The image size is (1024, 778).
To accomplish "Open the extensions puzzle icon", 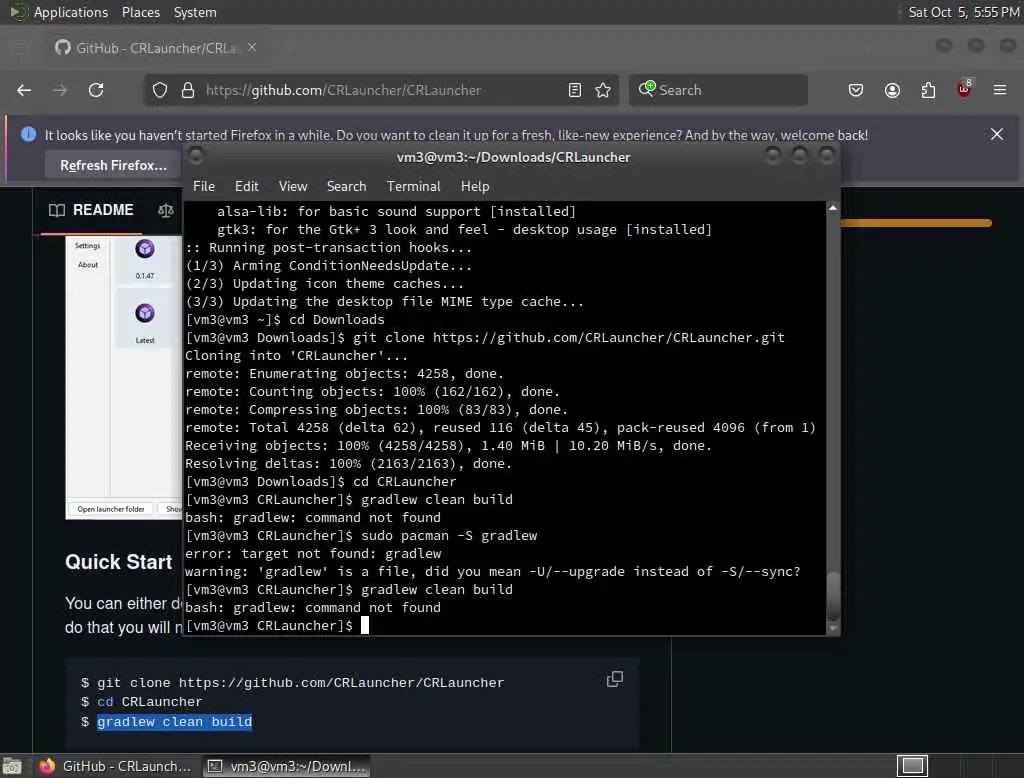I will 928,90.
